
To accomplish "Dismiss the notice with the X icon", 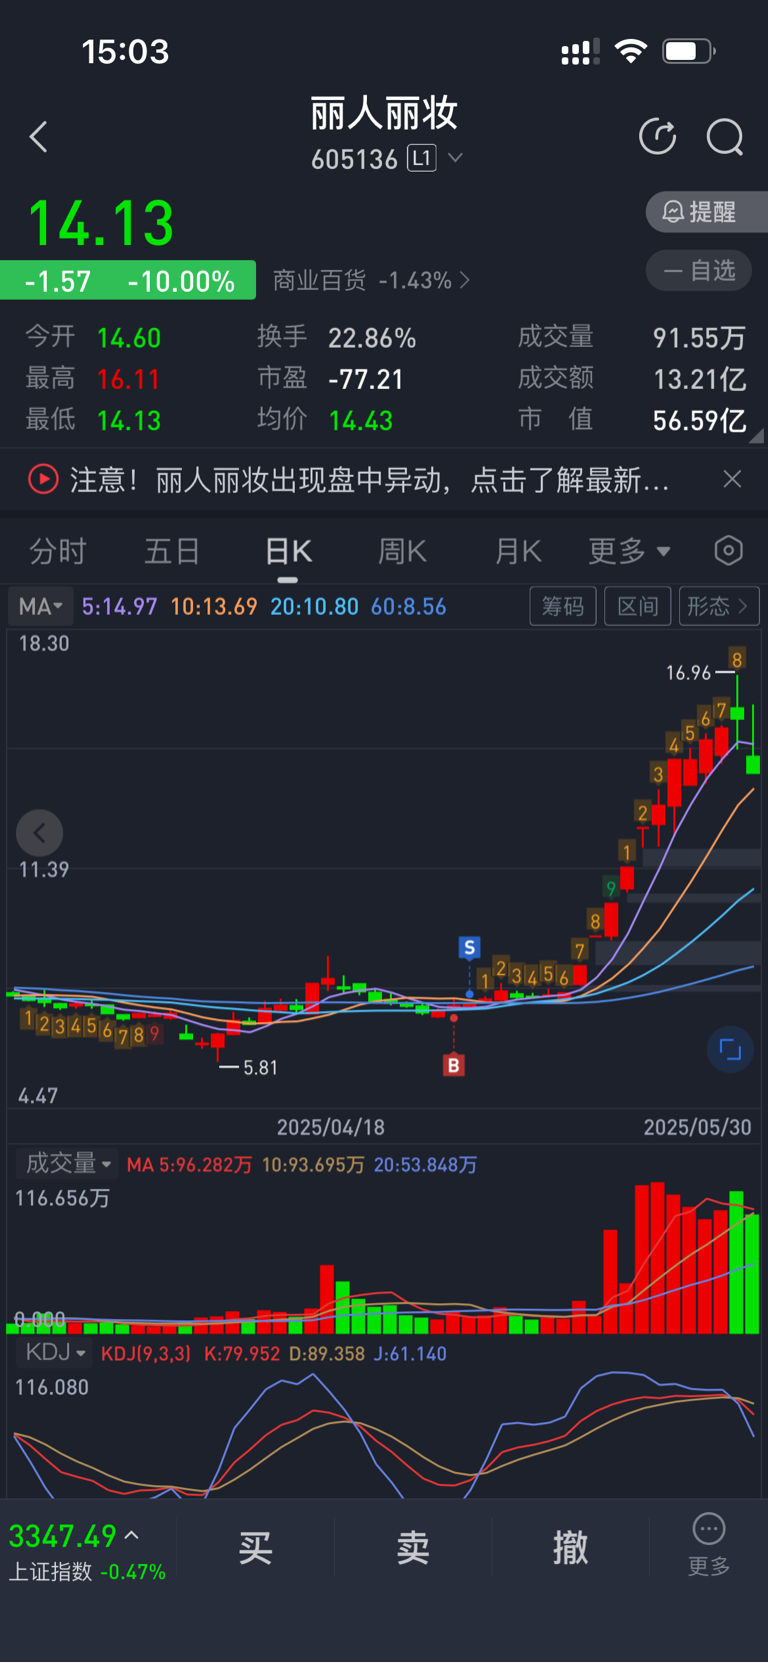I will (x=732, y=479).
